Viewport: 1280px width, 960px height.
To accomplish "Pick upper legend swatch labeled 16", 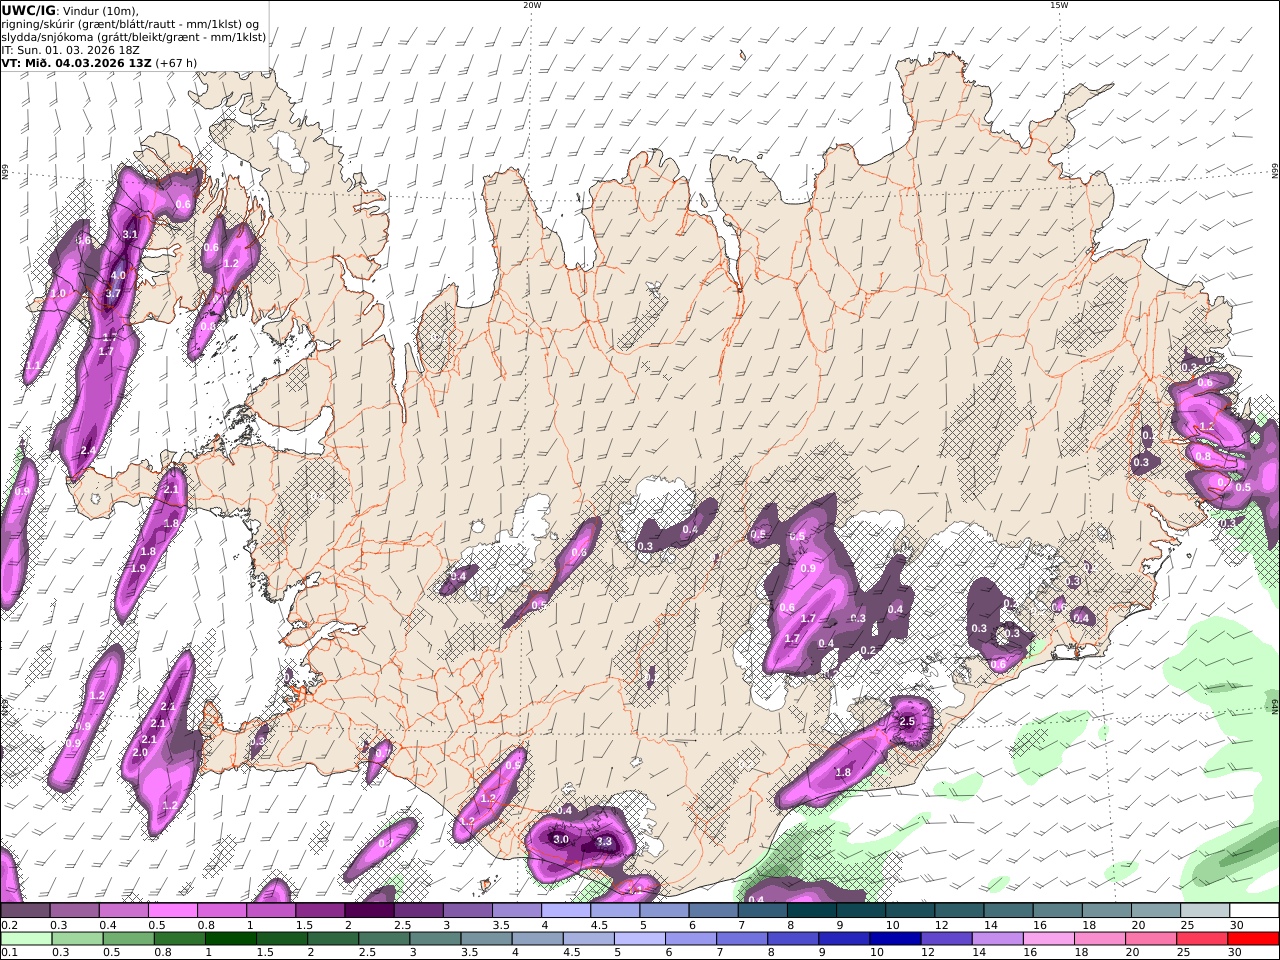I will pos(1057,911).
